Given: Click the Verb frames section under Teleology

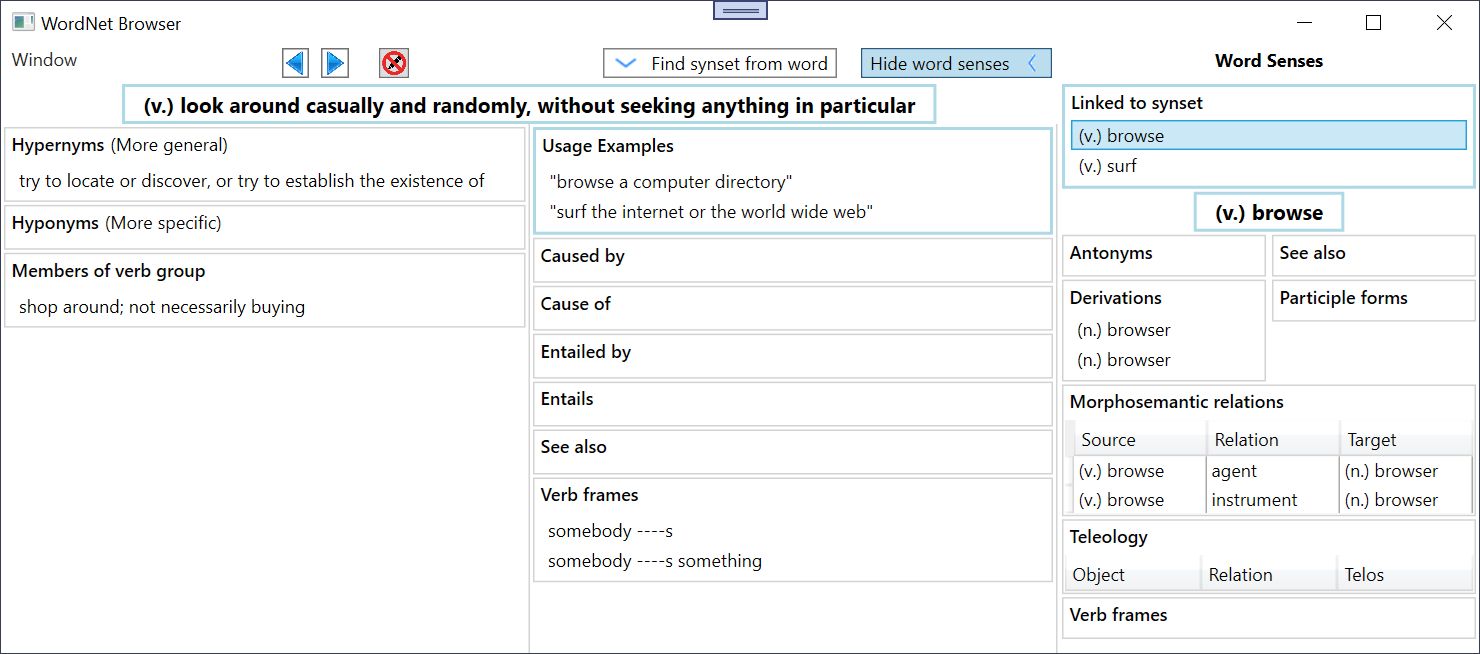Looking at the screenshot, I should (1269, 617).
